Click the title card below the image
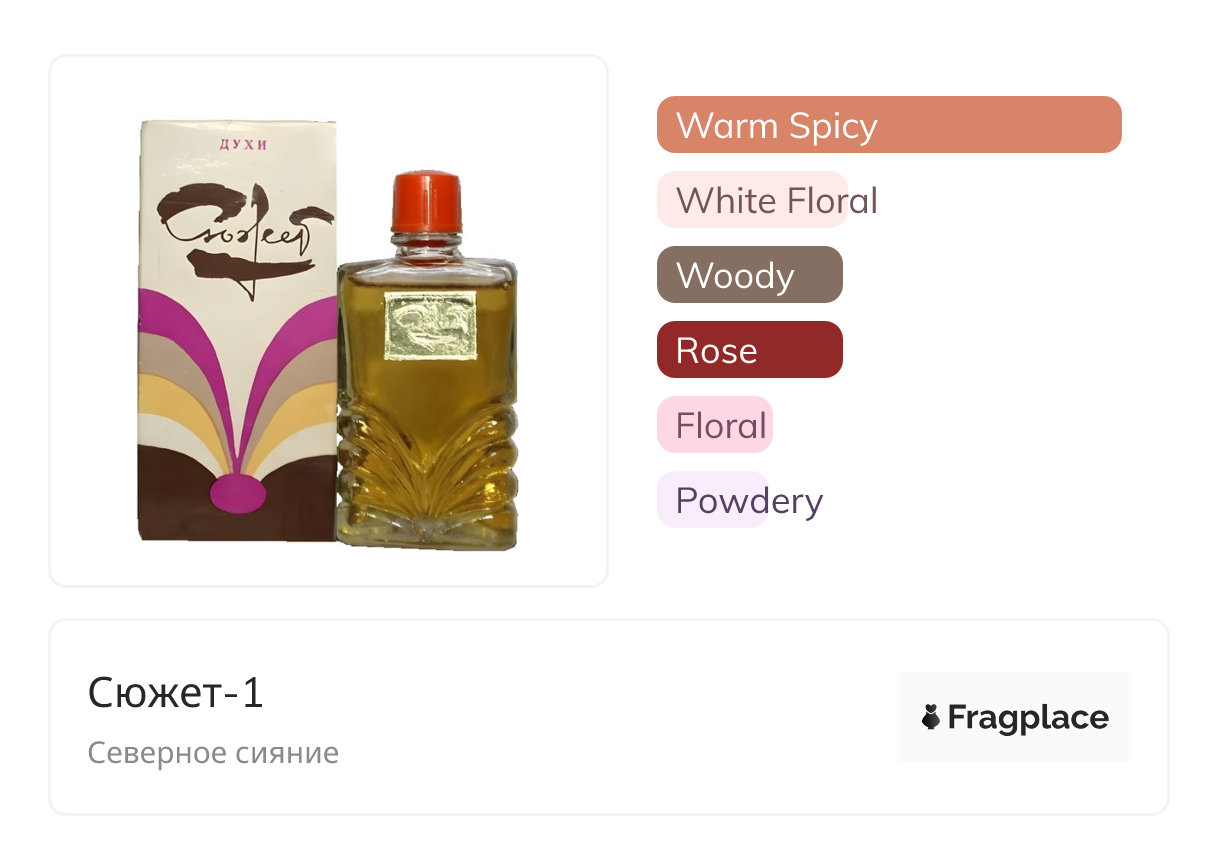 click(609, 717)
